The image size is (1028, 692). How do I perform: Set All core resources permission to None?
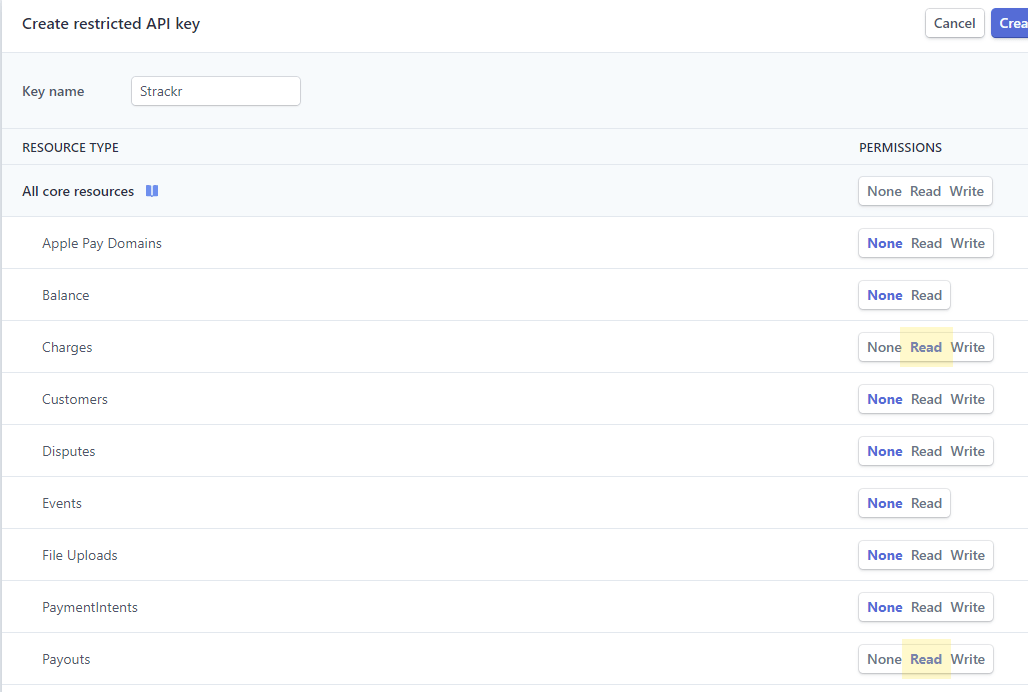884,191
